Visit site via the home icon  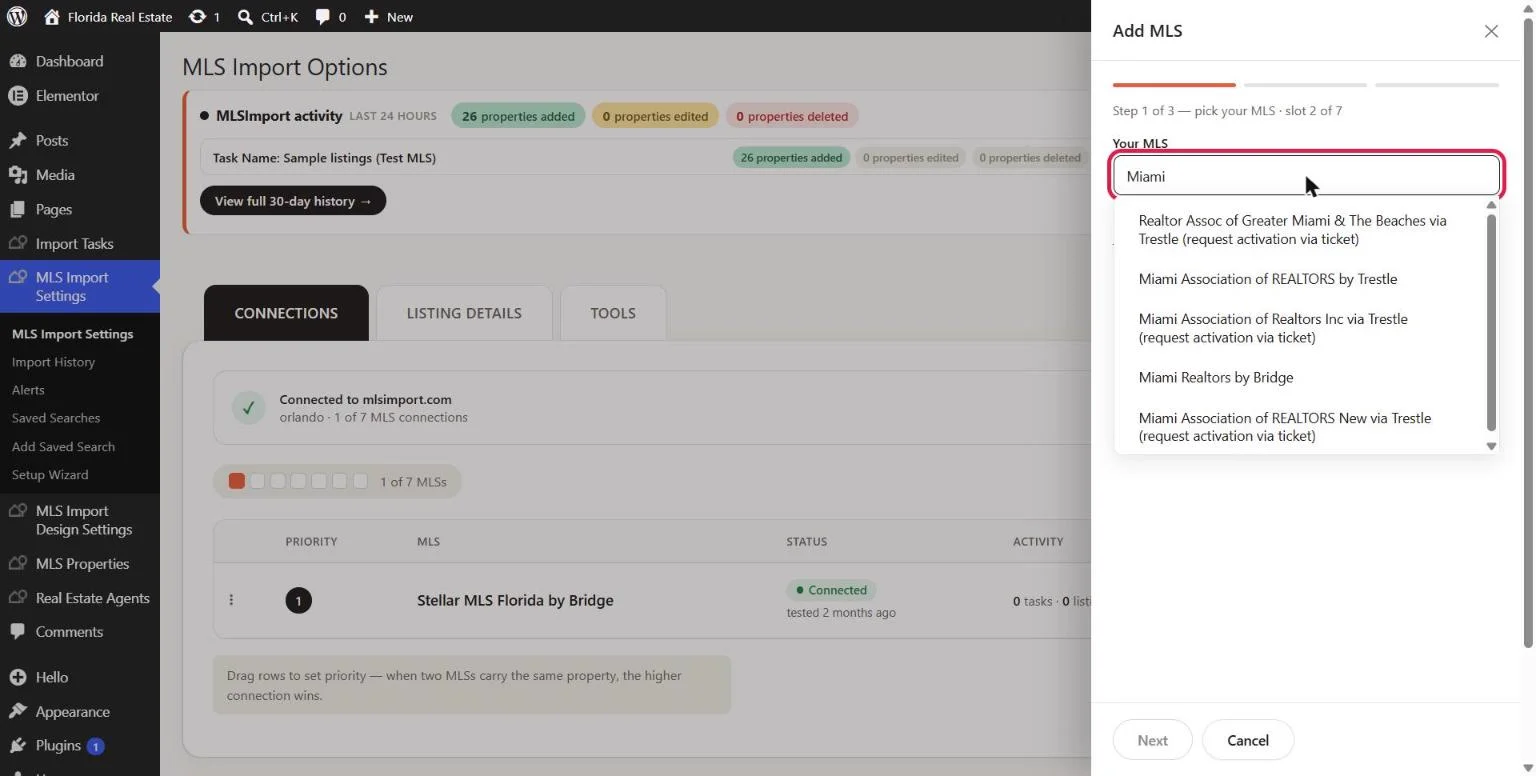(x=52, y=17)
